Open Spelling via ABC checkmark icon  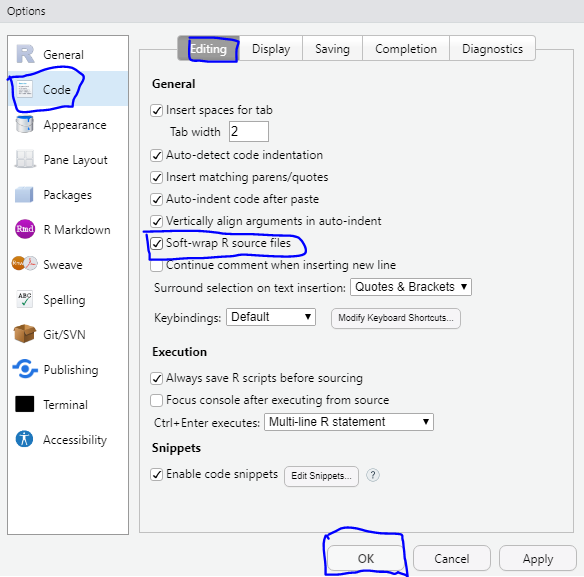tap(25, 299)
